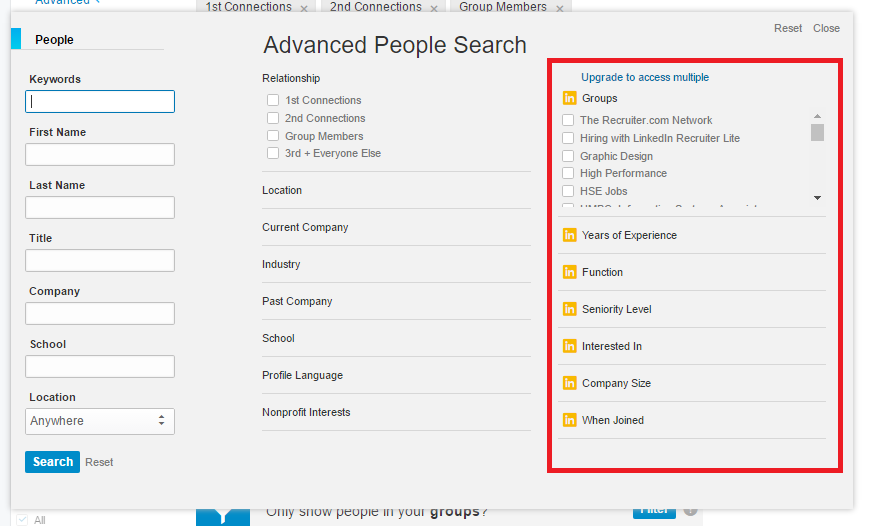Viewport: 873px width, 526px height.
Task: Tick The Recruiter.com Network group
Action: click(568, 120)
